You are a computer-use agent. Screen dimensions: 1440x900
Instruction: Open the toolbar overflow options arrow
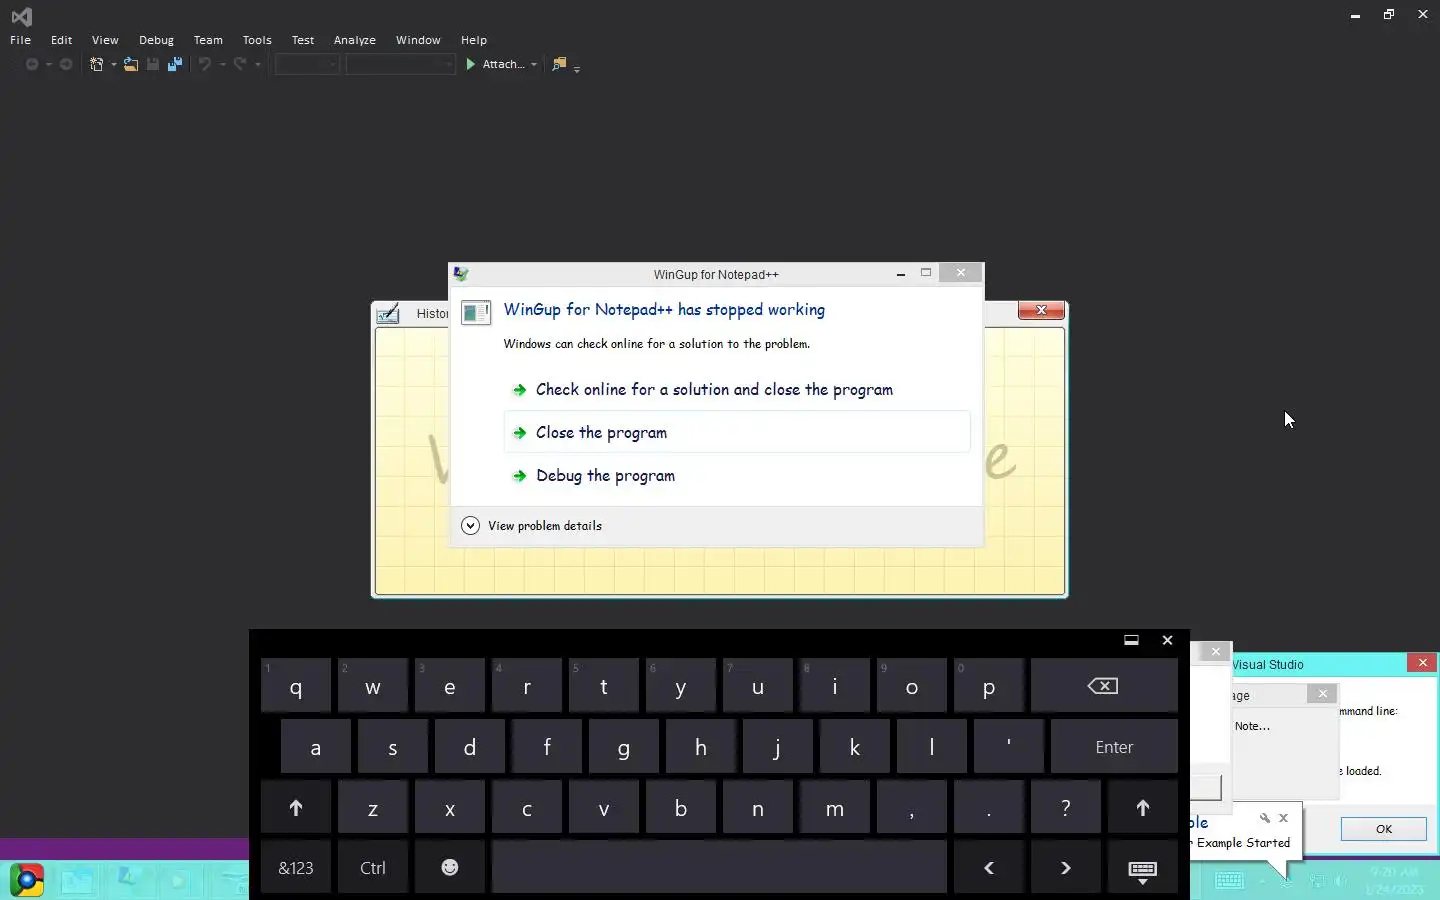tap(577, 68)
